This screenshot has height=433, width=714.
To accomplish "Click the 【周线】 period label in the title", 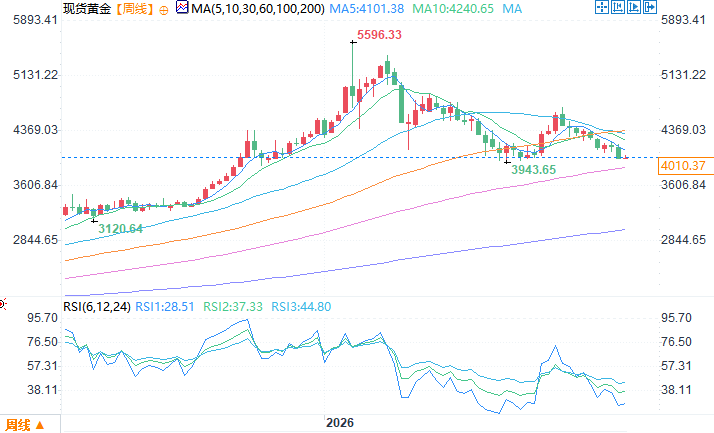I will [x=135, y=9].
